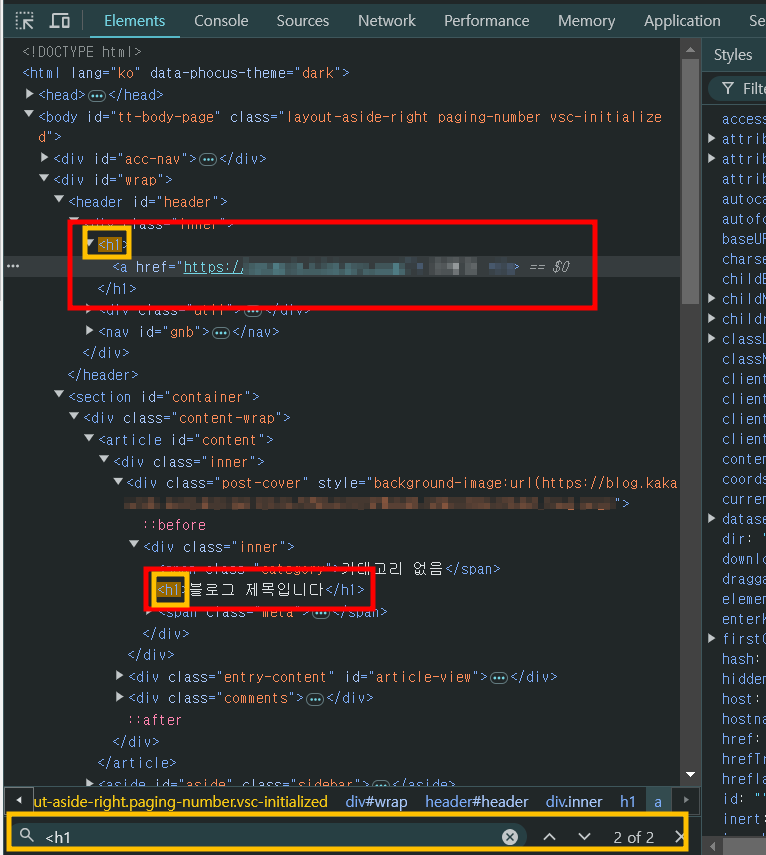Select the closing </header> tag line
Viewport: 766px width, 855px height.
click(x=103, y=375)
